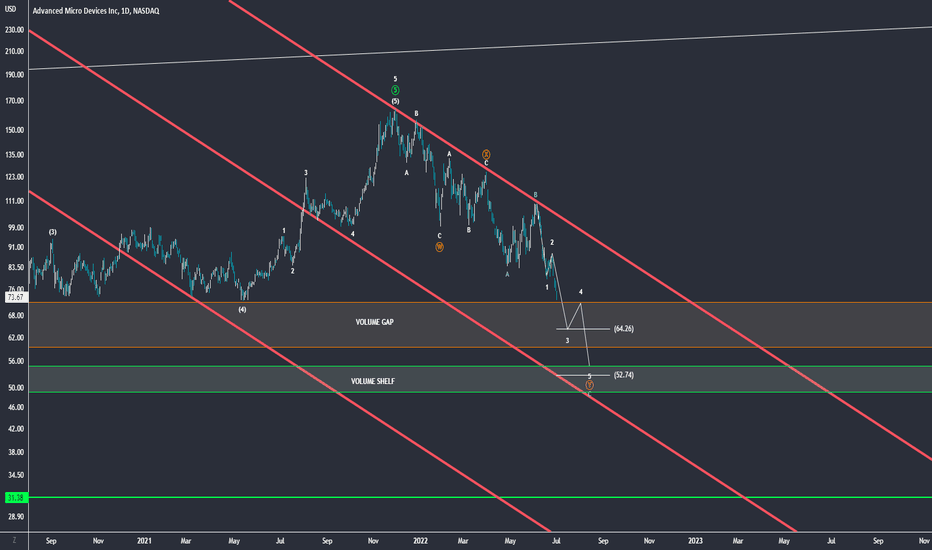Select the VOLUME GAP text label
The width and height of the screenshot is (932, 550).
pos(374,322)
